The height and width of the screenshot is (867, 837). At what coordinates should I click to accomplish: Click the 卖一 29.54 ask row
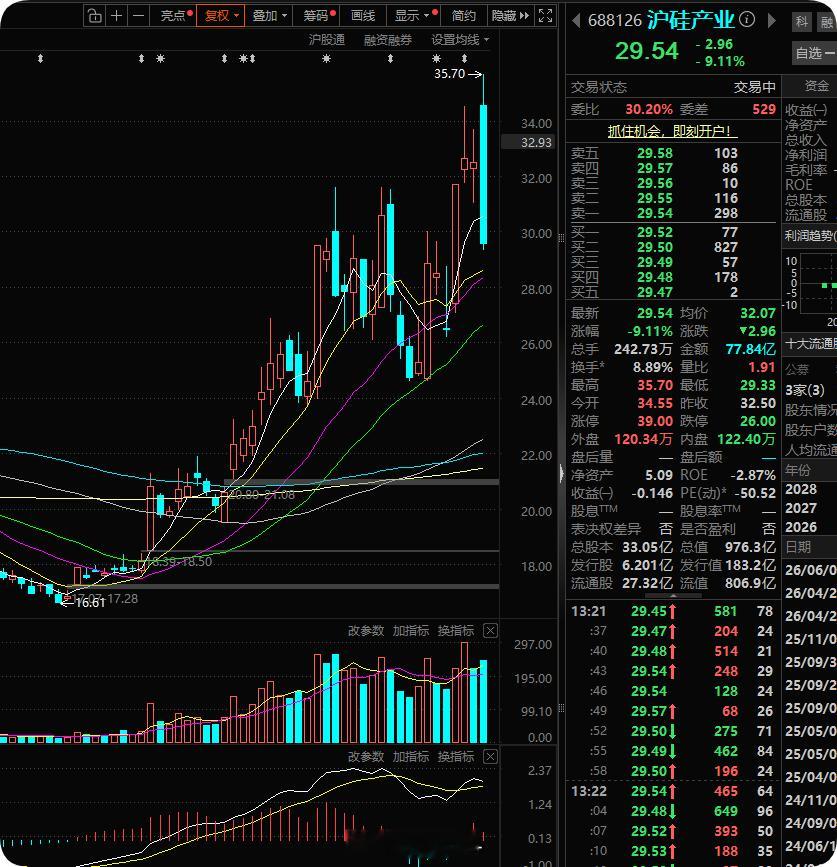click(672, 213)
